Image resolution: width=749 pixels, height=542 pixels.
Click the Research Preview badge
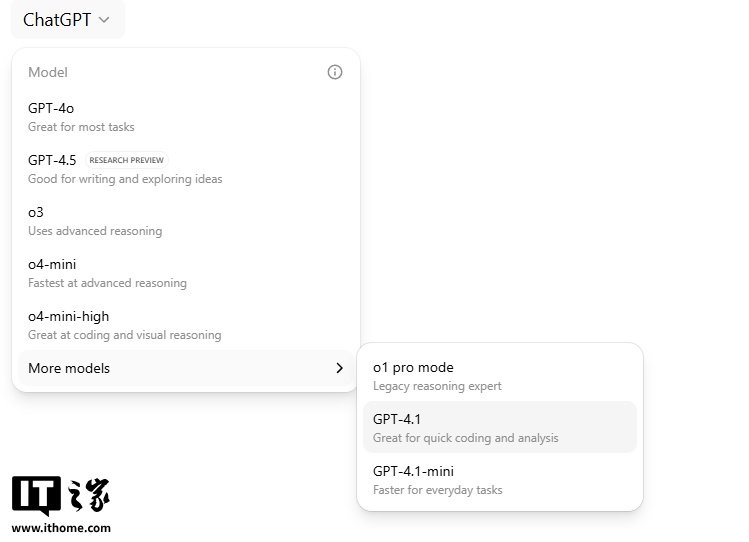[x=126, y=160]
